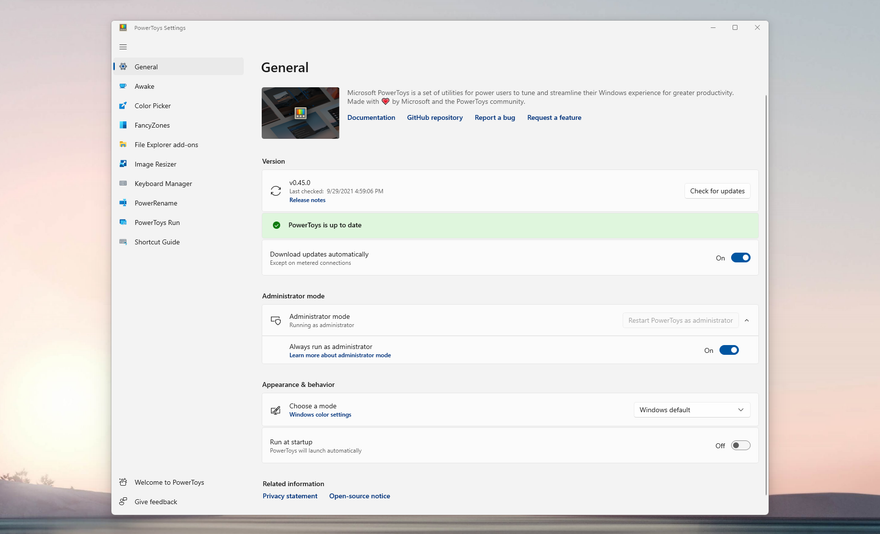Turn off Download updates automatically toggle

(x=740, y=258)
